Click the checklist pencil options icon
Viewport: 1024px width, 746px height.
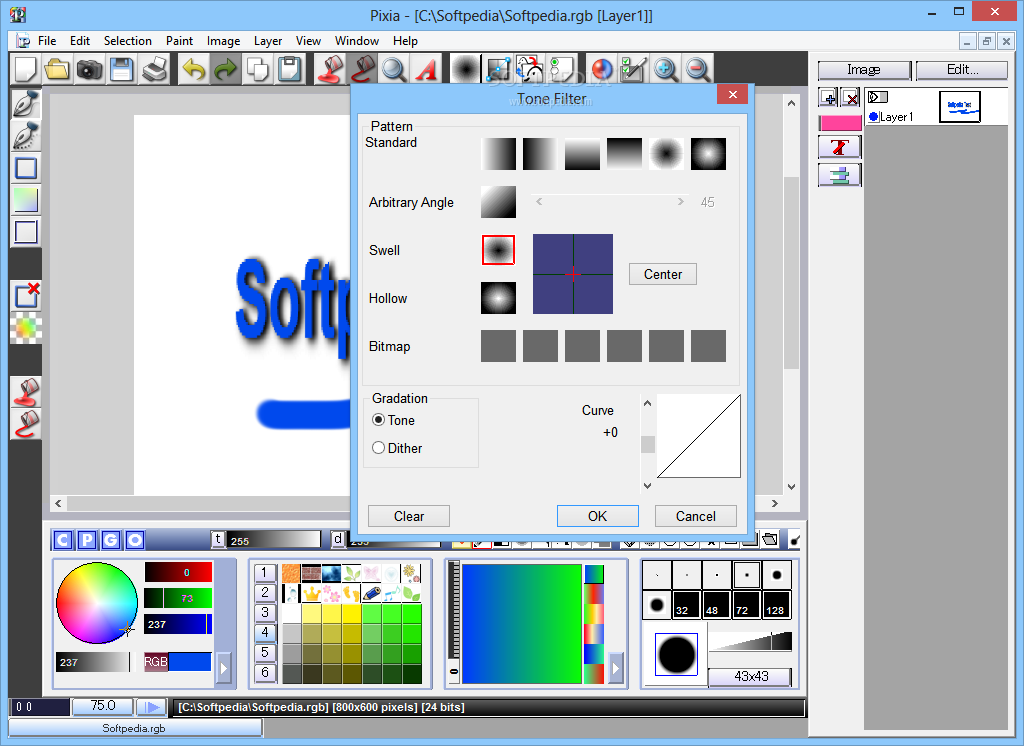[x=633, y=69]
